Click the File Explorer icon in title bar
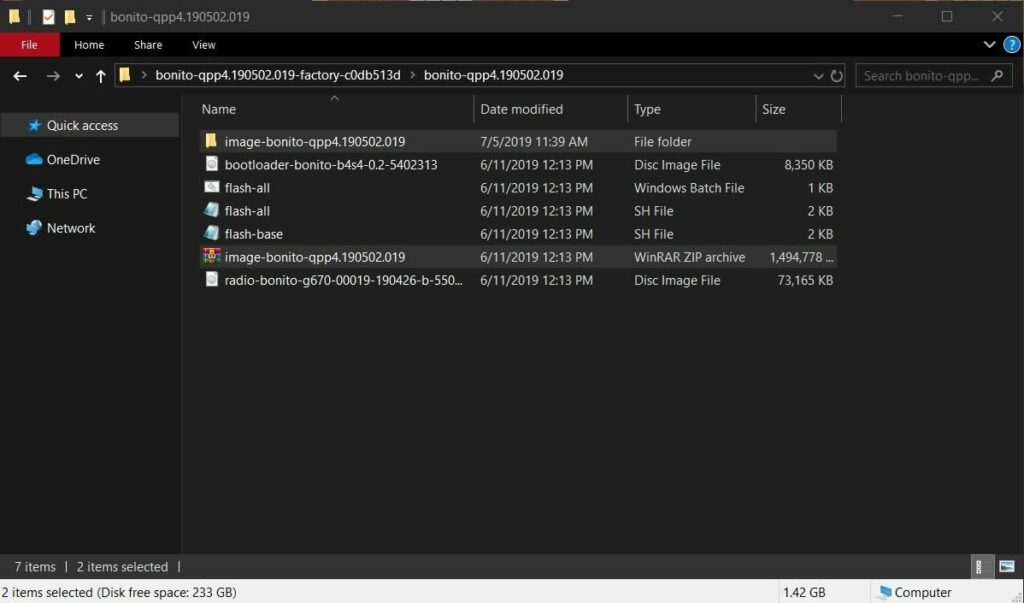The width and height of the screenshot is (1024, 603). [16, 16]
